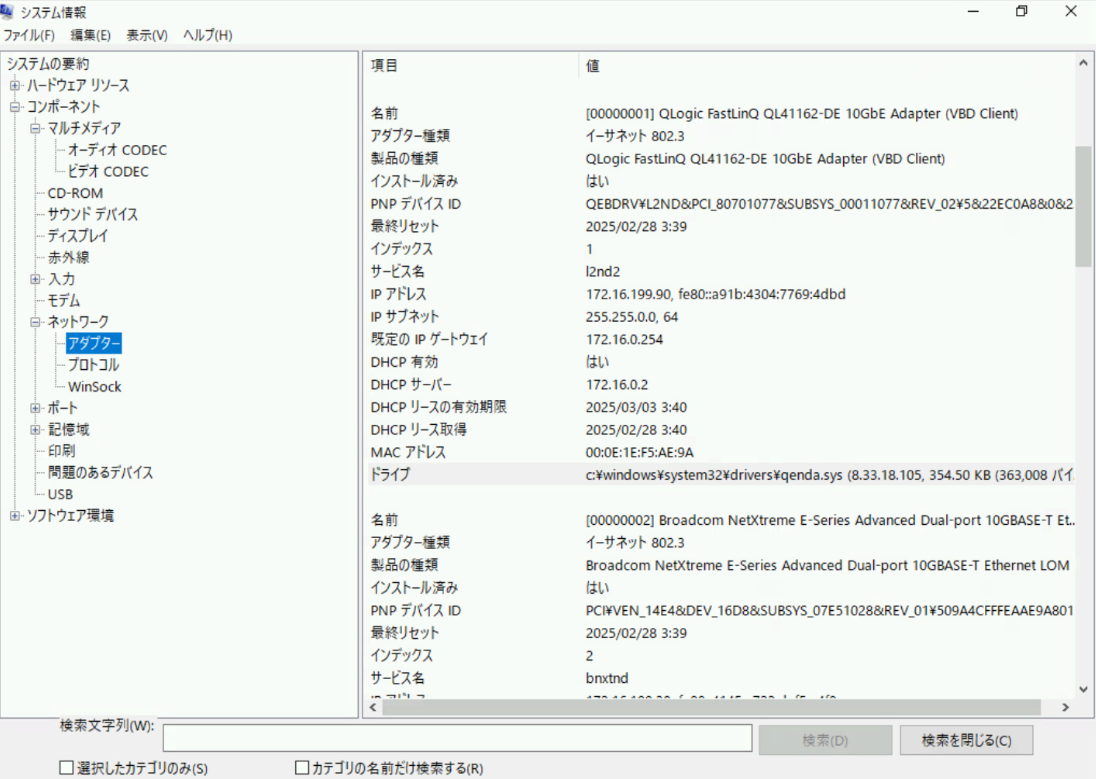Viewport: 1096px width, 779px height.
Task: Select サウンド デバイス tree item
Action: (x=93, y=215)
